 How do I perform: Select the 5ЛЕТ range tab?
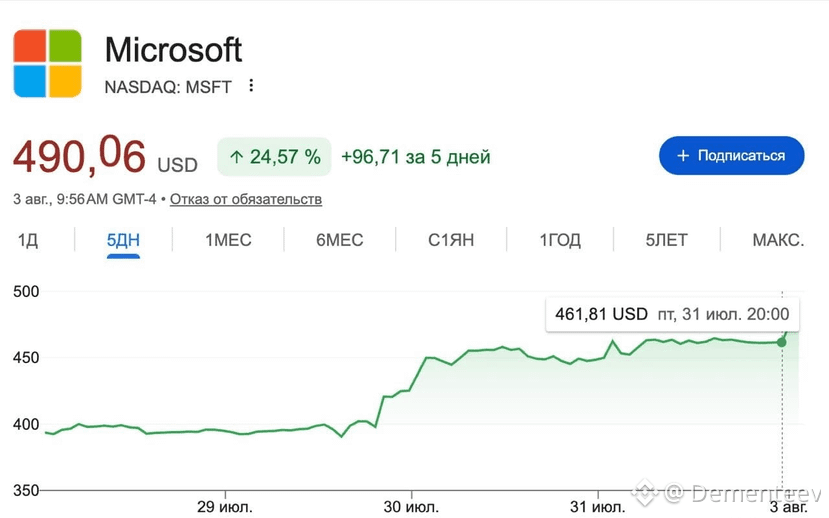666,240
